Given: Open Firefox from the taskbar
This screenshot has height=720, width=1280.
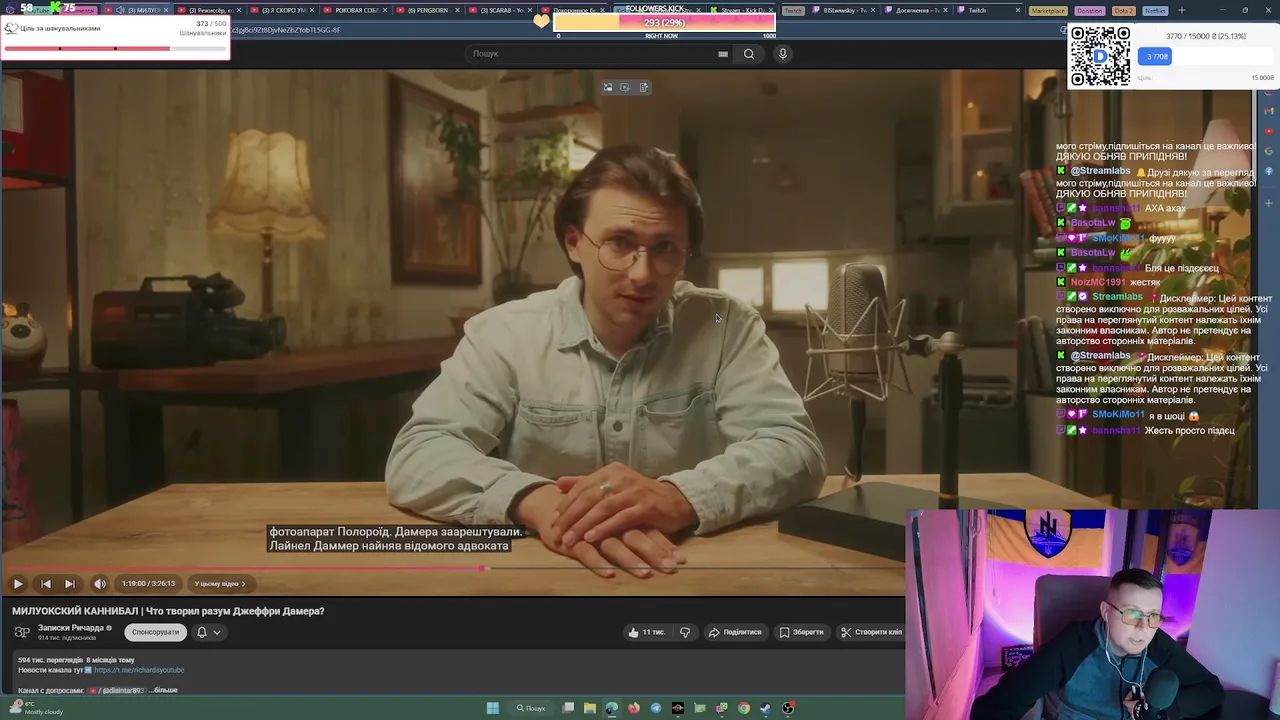Looking at the screenshot, I should point(634,708).
